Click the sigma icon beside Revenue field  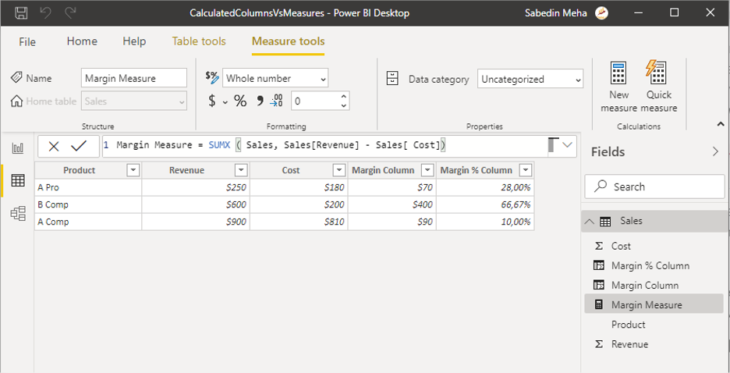599,344
